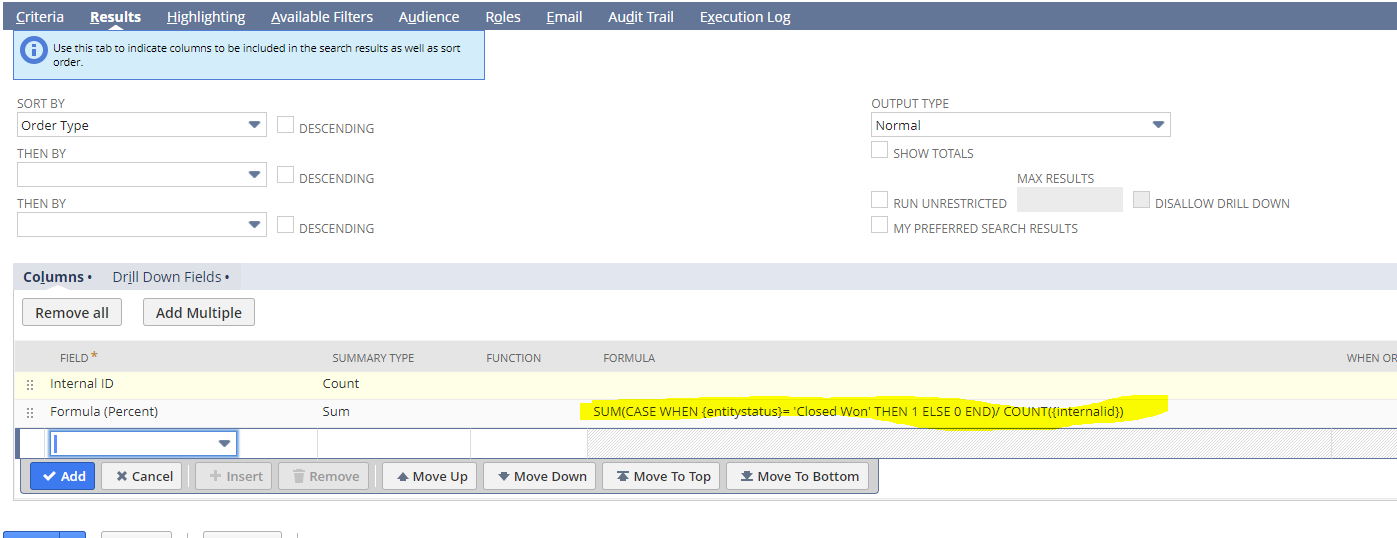Click the blue Add button
Image resolution: width=1397 pixels, height=538 pixels.
(62, 476)
